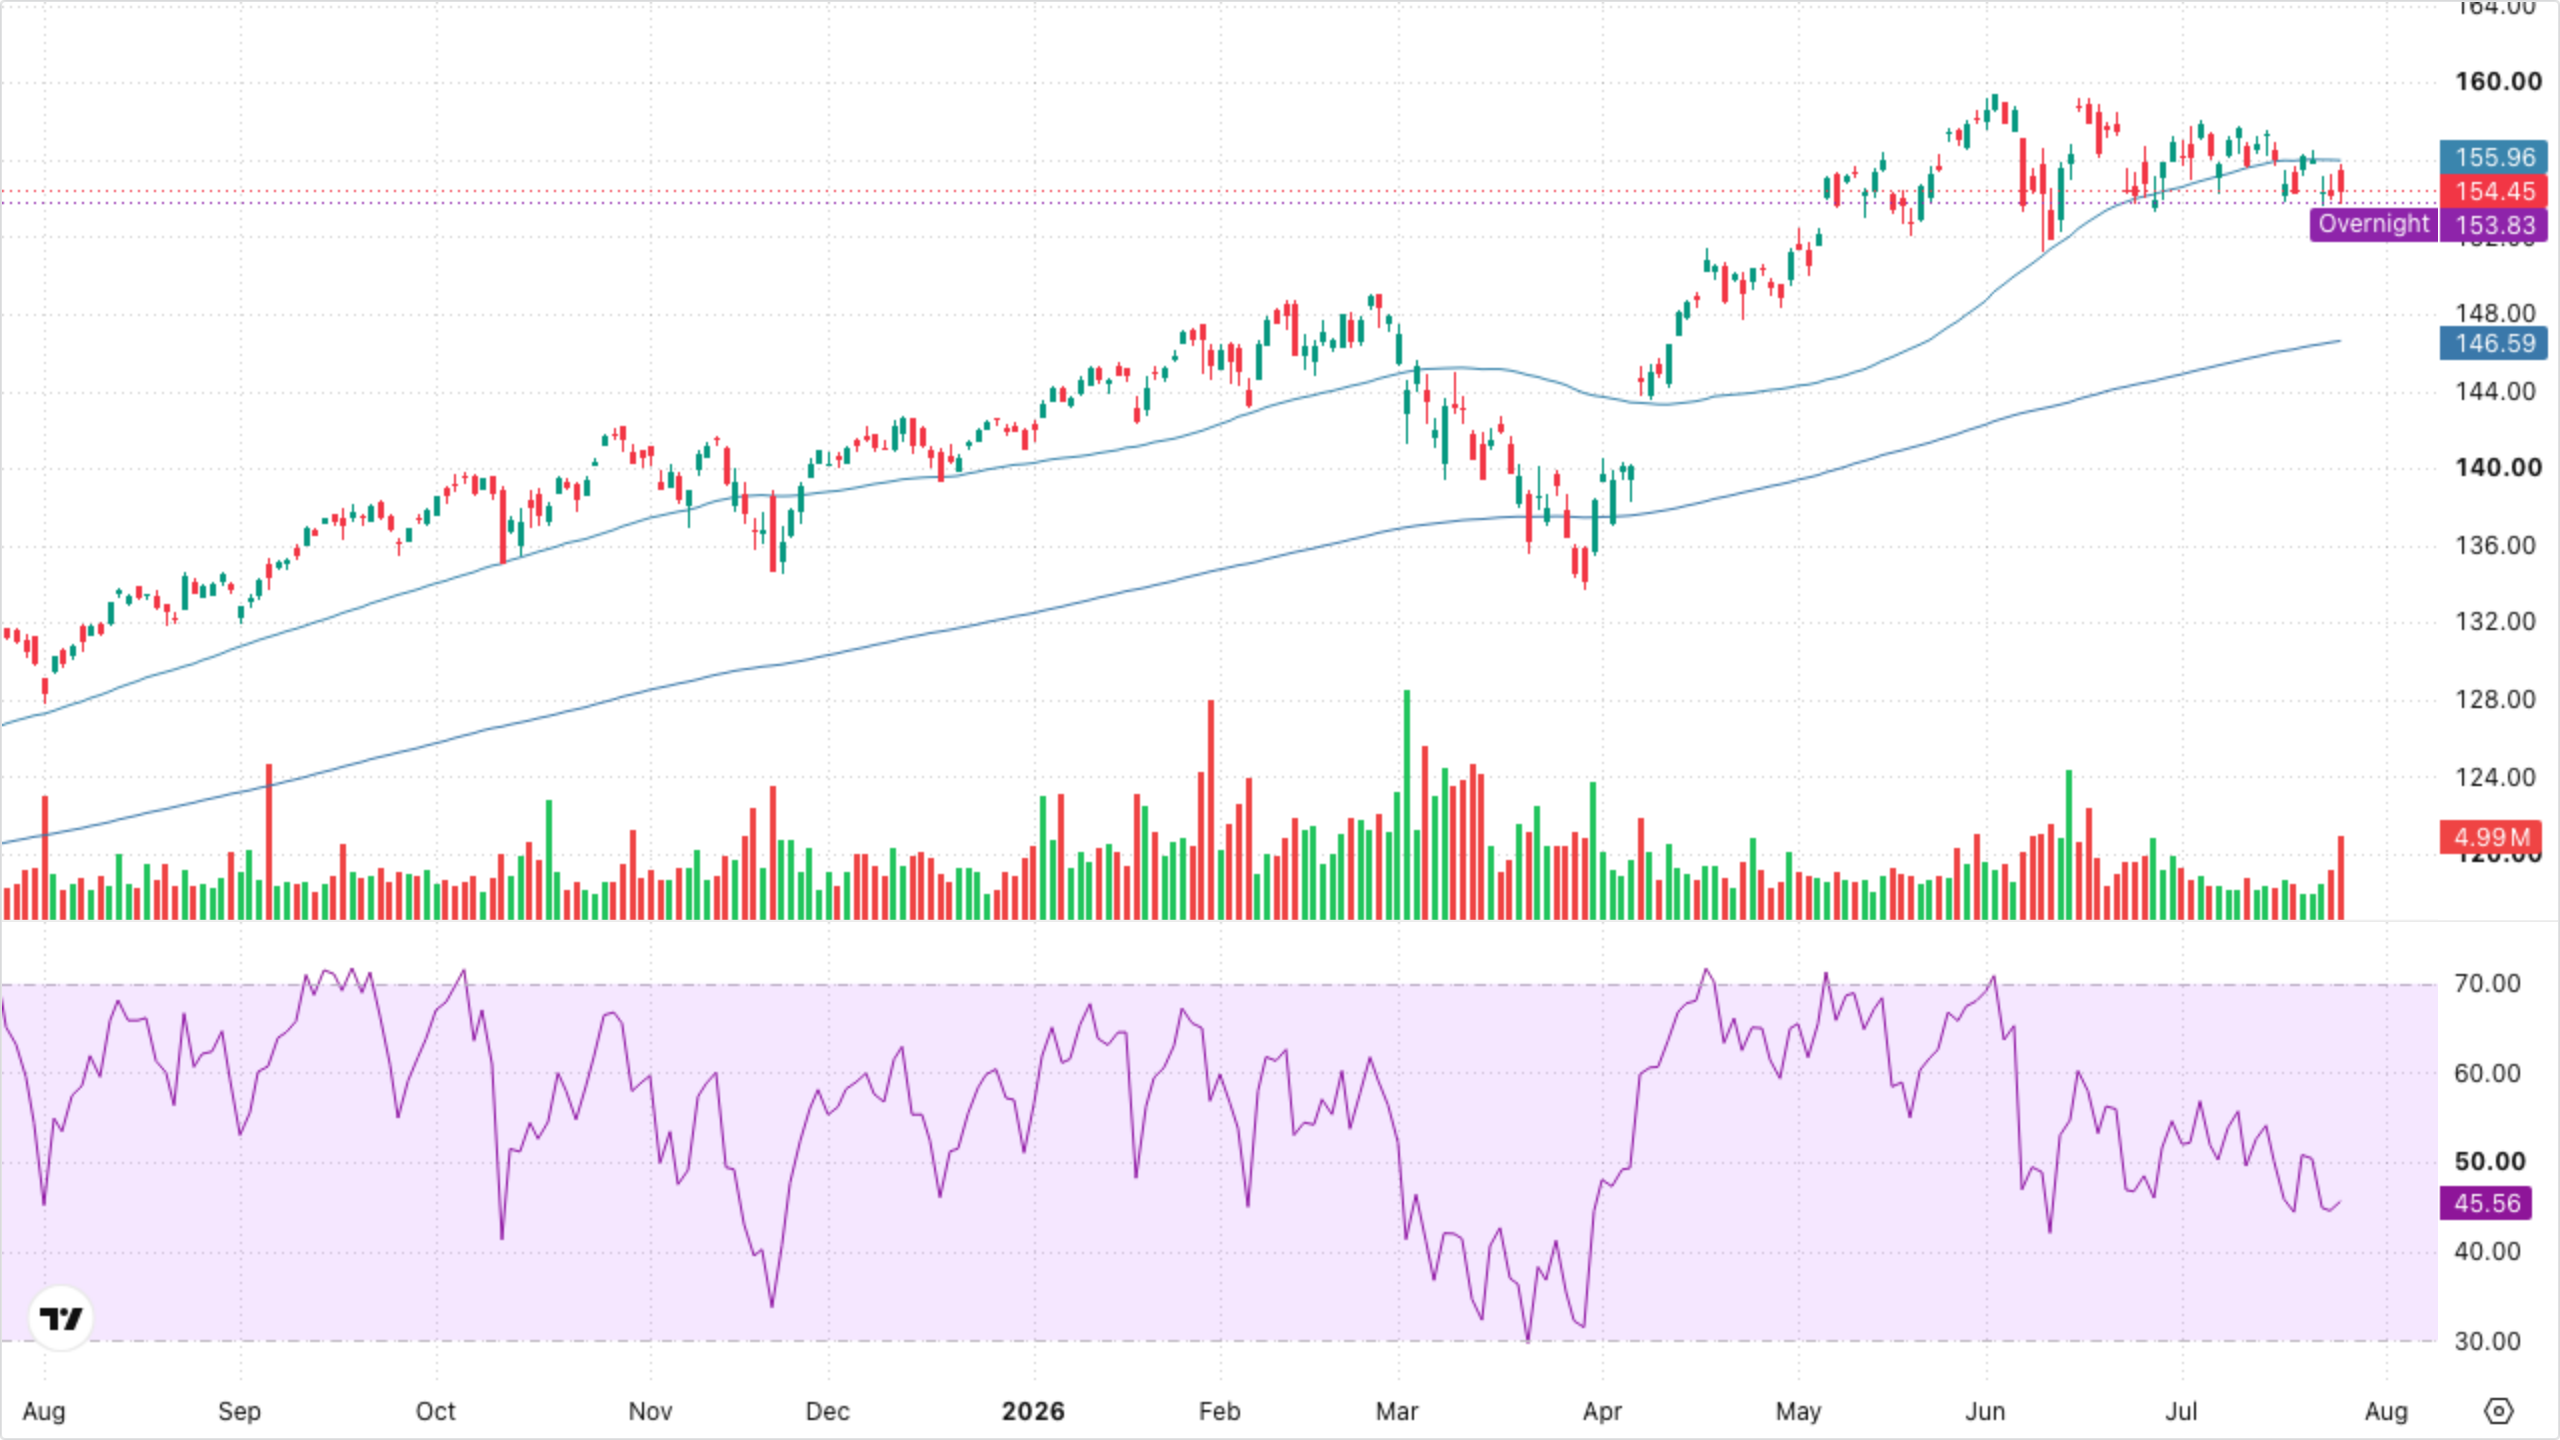The height and width of the screenshot is (1440, 2560).
Task: Click the 140.00 price axis label
Action: tap(2498, 467)
